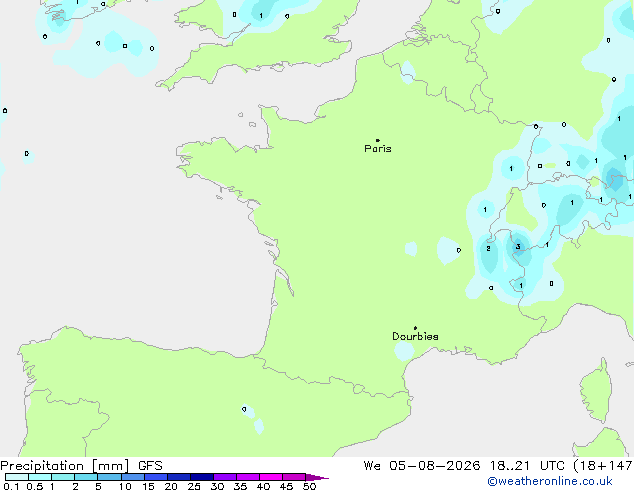Click the legend value label '50'
This screenshot has width=634, height=490.
(x=309, y=486)
